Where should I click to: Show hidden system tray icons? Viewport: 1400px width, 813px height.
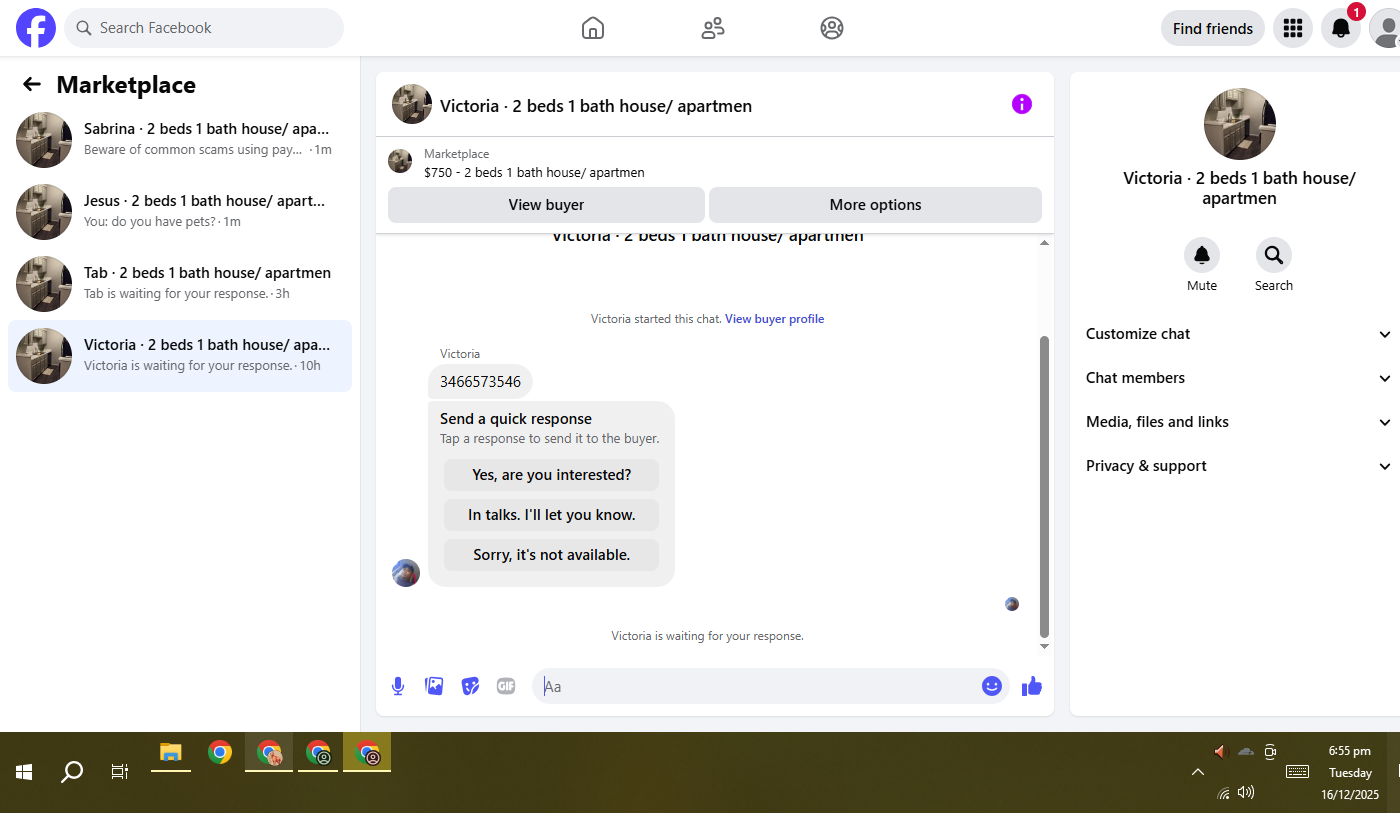point(1197,772)
